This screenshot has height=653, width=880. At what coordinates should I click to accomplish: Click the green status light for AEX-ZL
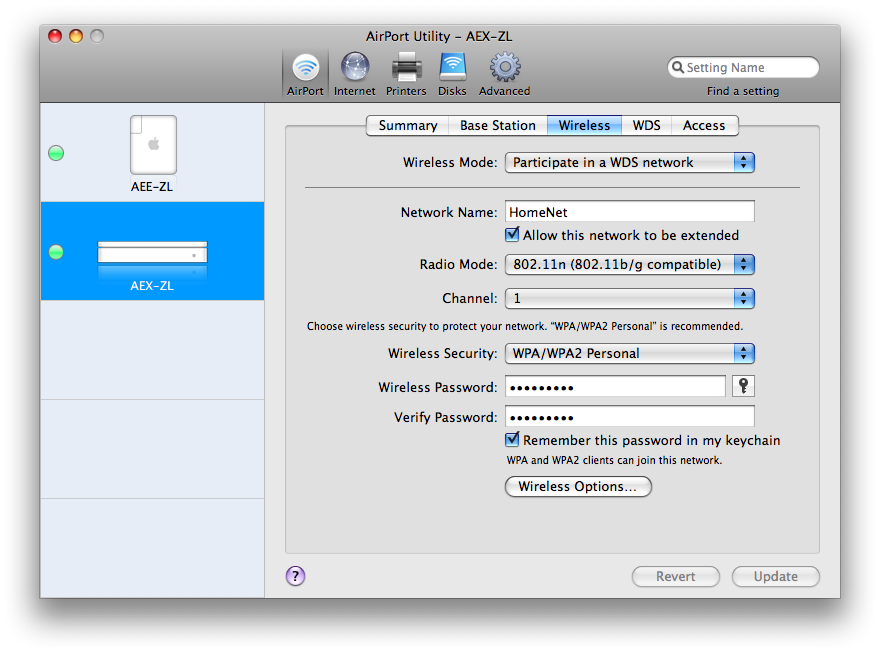click(56, 252)
